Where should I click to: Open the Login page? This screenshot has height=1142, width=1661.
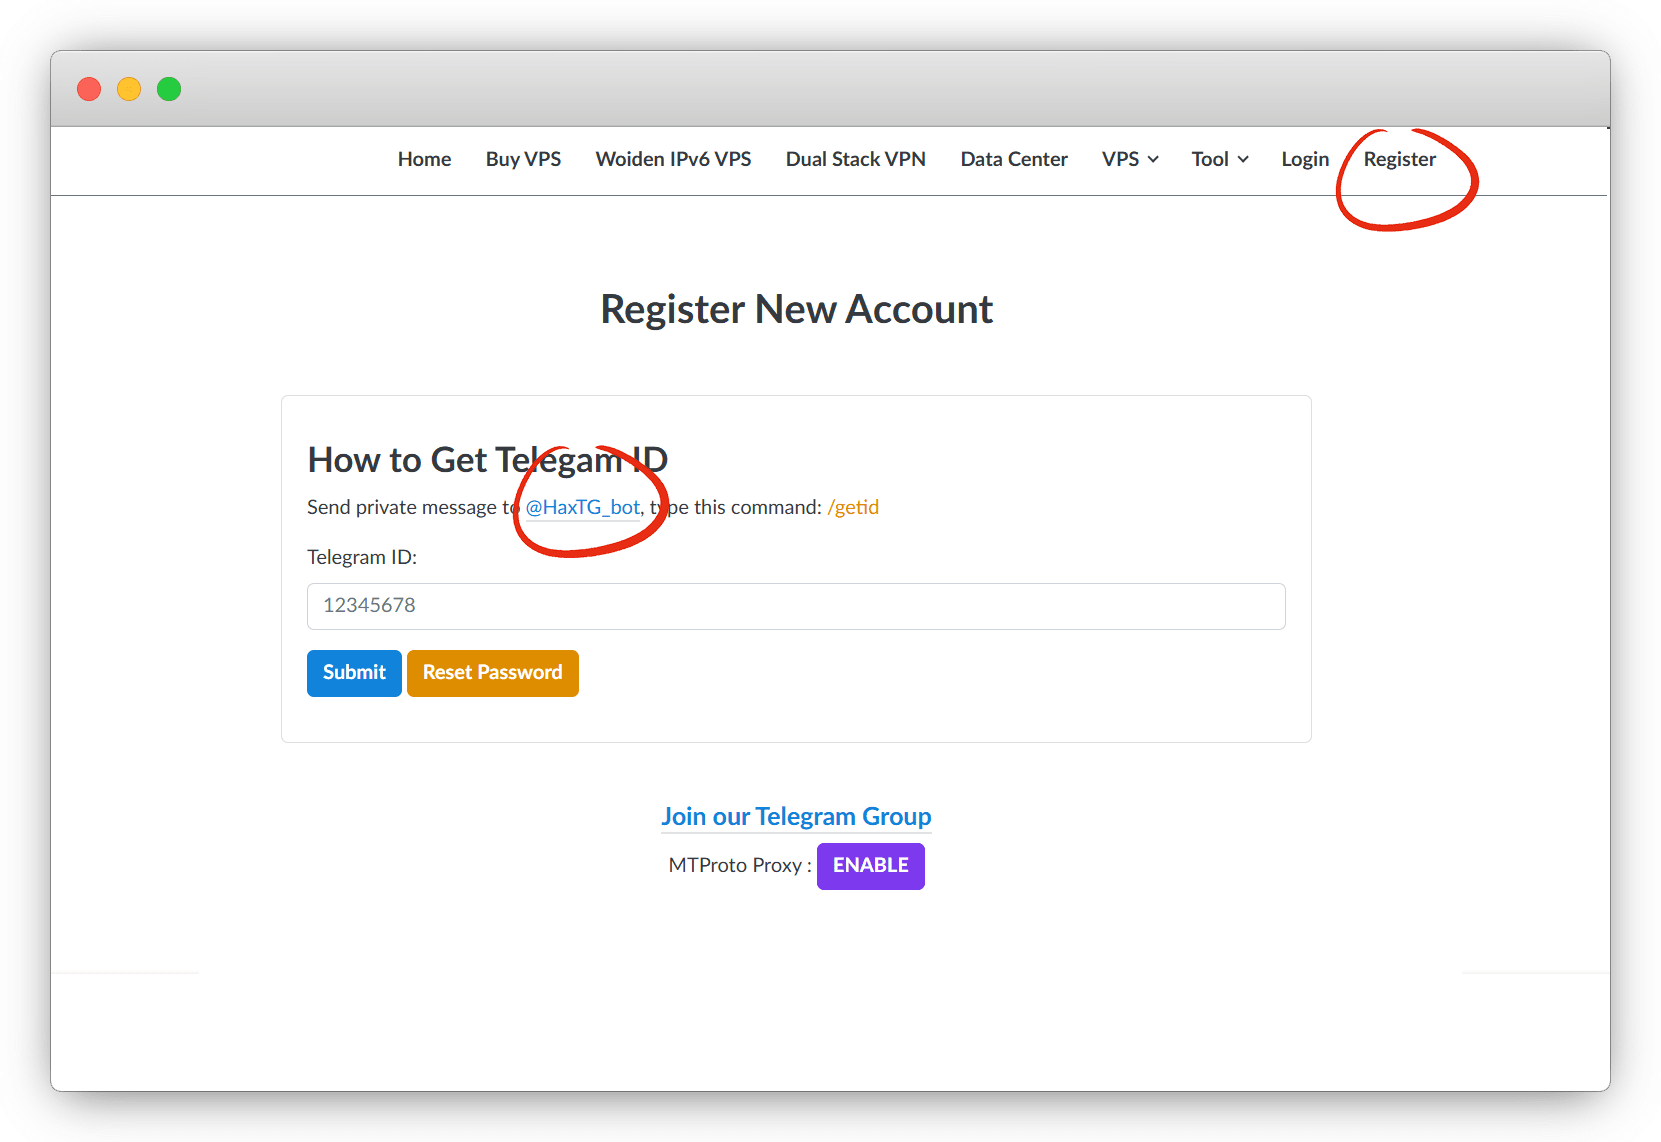pos(1305,159)
